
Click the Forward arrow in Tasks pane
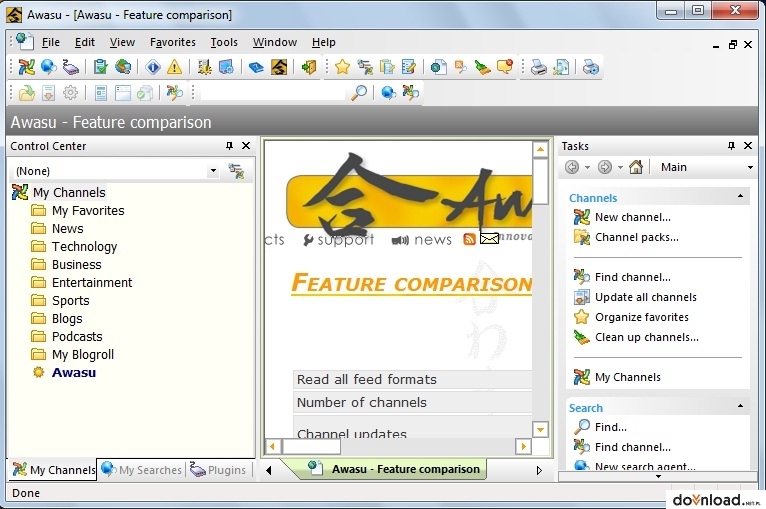point(605,167)
